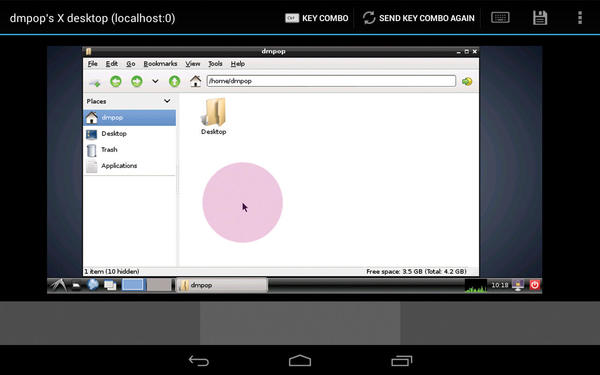Click the green forward arrow in toolbar
Screen dimensions: 600x375
[x=137, y=81]
